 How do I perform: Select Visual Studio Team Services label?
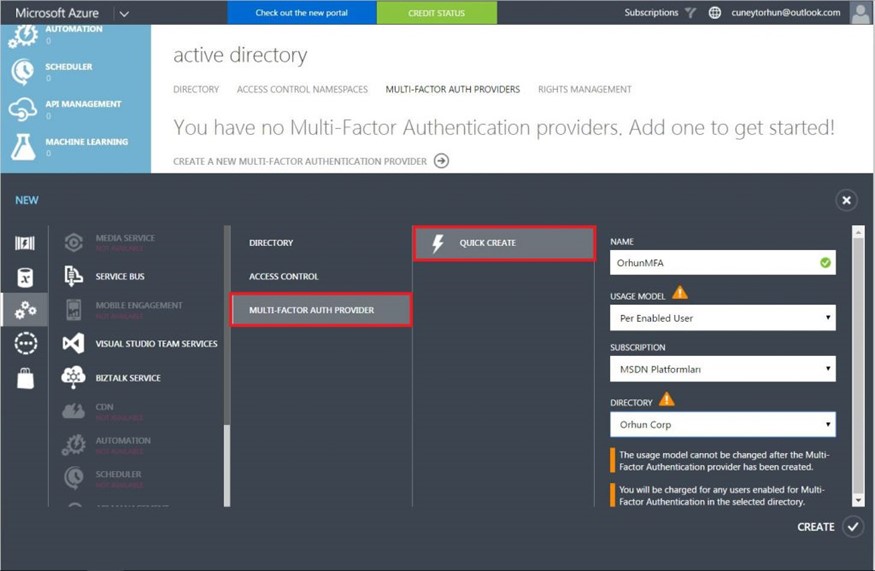(x=156, y=344)
